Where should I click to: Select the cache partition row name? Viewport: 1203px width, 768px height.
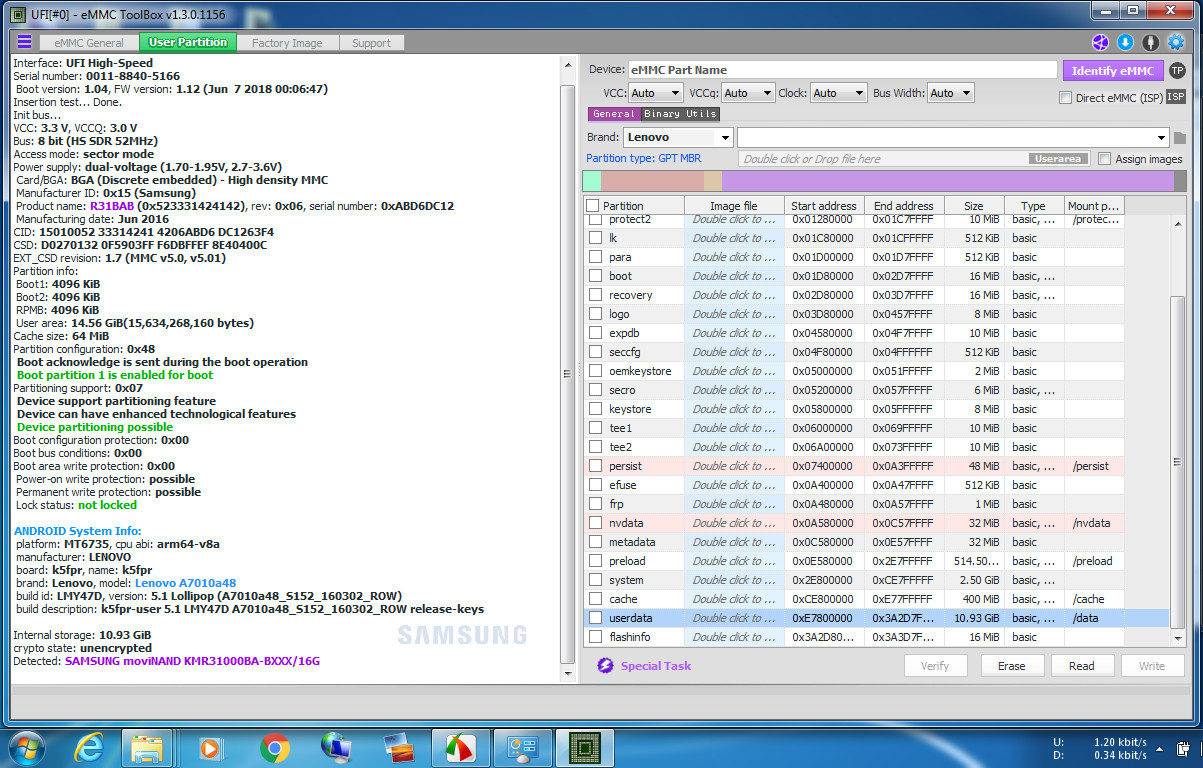coord(623,599)
